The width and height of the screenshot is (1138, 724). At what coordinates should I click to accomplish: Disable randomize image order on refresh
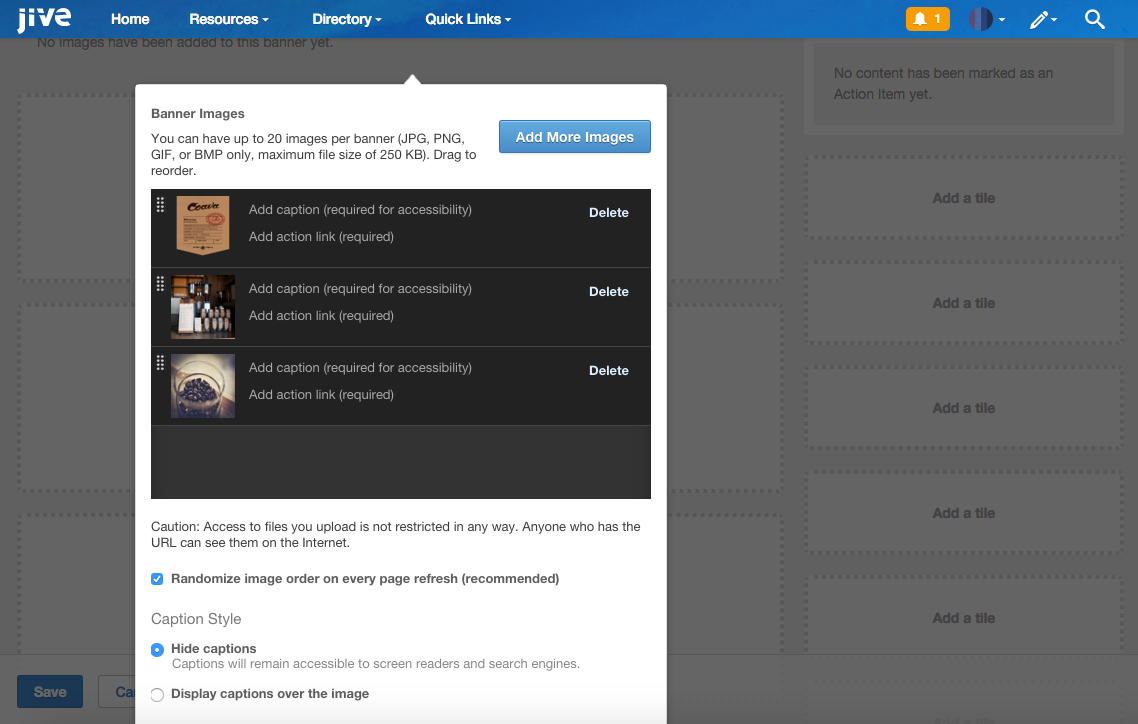pos(157,578)
